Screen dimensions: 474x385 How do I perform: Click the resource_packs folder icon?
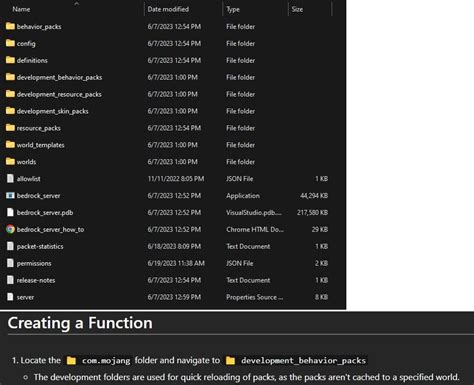pos(10,128)
